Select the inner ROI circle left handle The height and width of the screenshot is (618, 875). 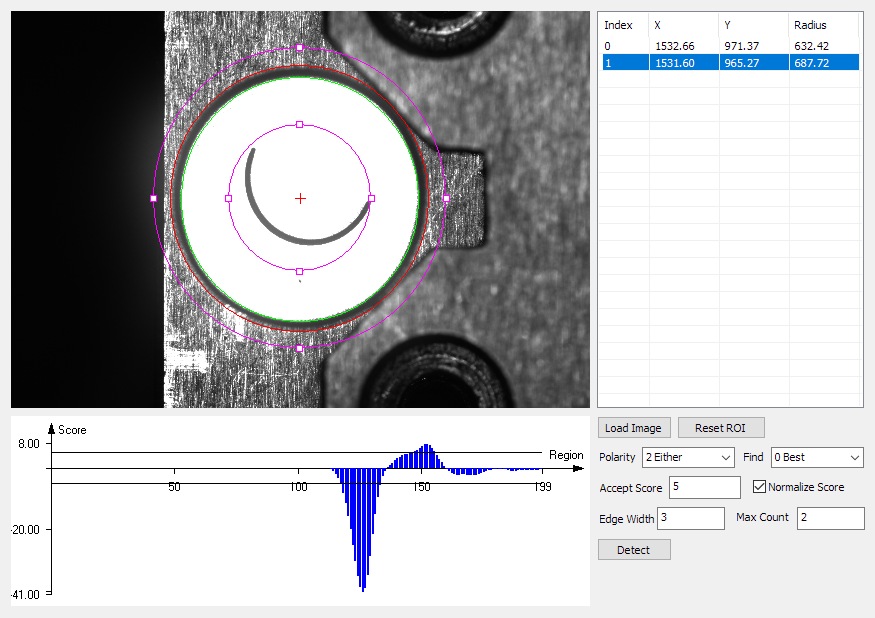click(228, 198)
